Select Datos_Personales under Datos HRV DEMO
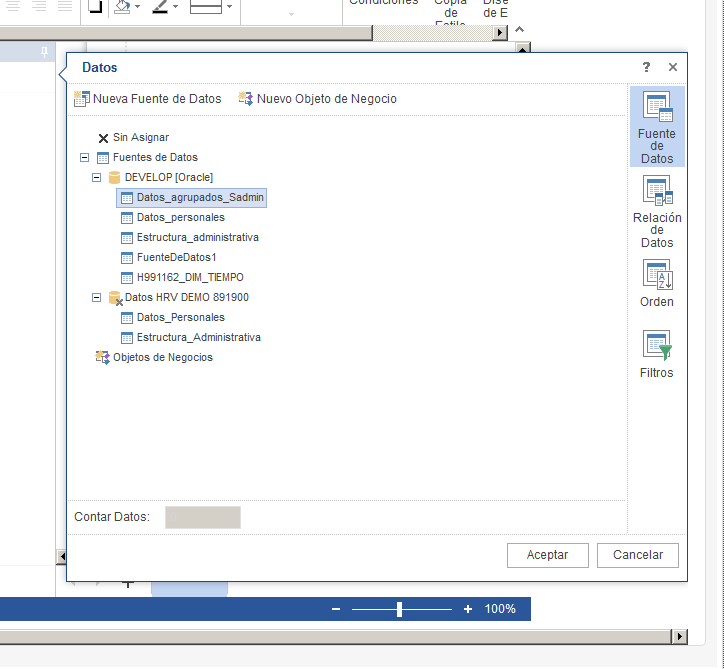This screenshot has width=724, height=669. pyautogui.click(x=173, y=317)
